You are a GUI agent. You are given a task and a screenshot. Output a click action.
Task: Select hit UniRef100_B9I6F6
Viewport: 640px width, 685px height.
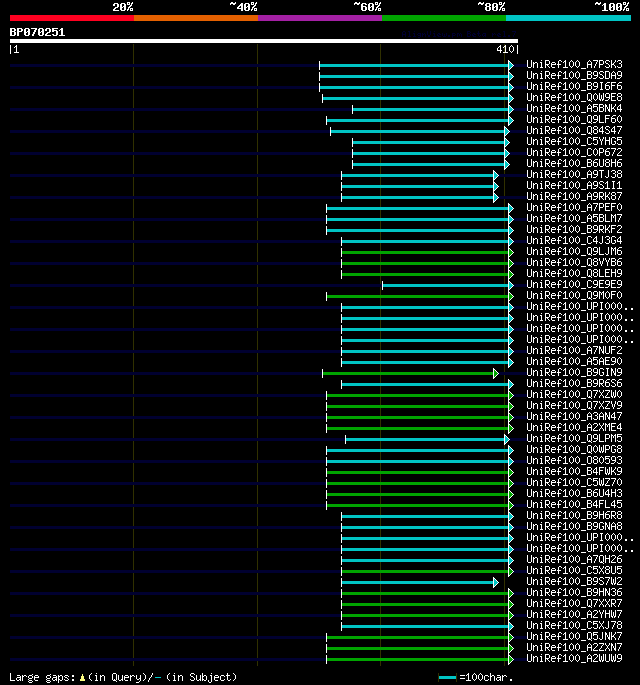(x=574, y=86)
